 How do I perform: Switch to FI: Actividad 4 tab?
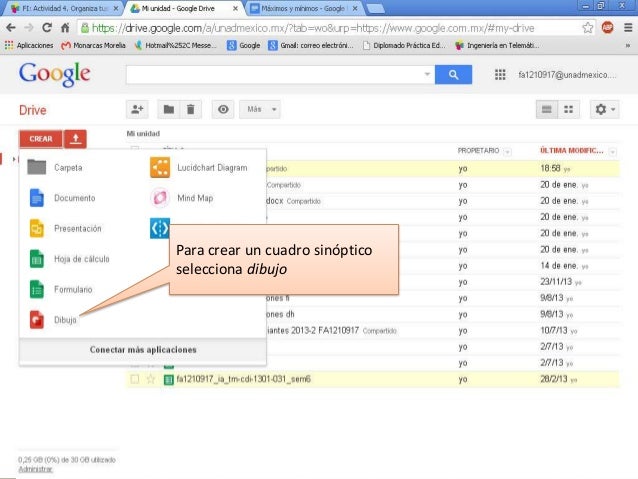pos(61,8)
